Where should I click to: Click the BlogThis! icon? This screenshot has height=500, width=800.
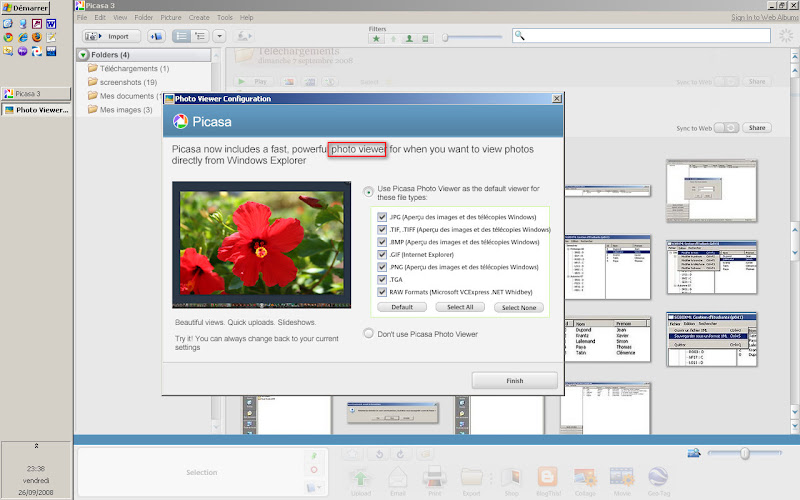click(x=548, y=482)
